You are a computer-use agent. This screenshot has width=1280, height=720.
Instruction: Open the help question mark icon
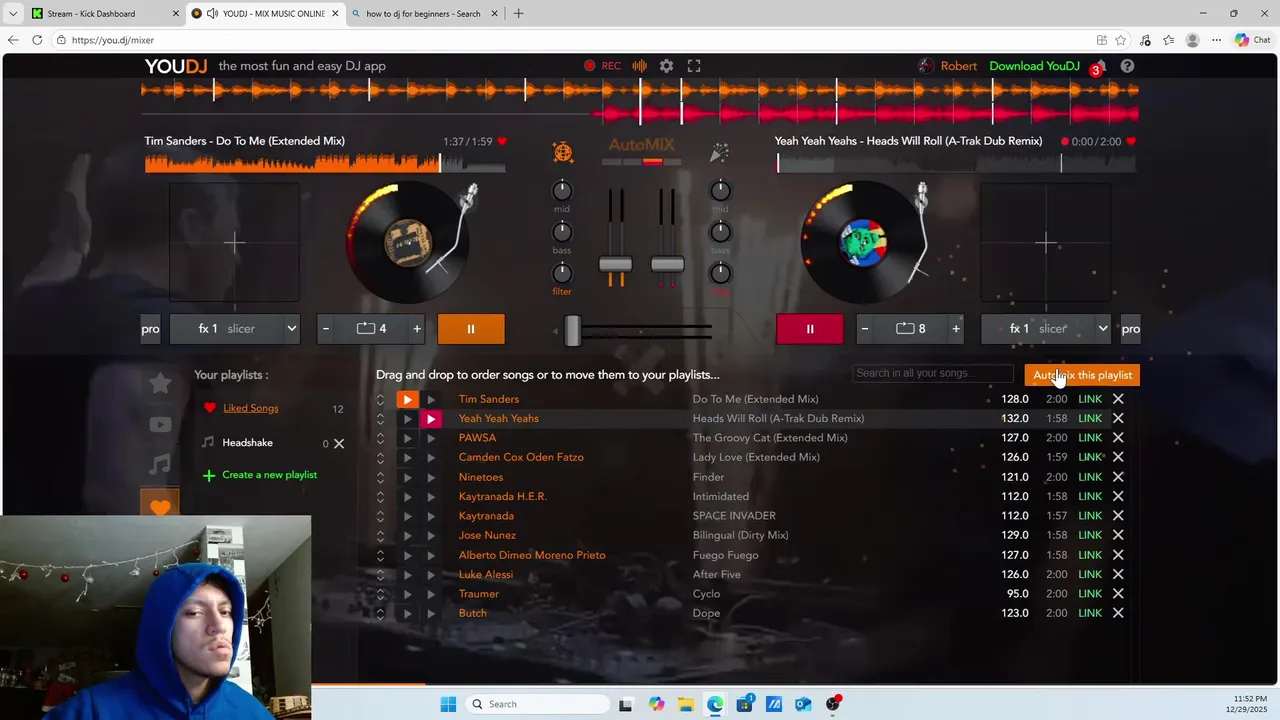click(x=1127, y=66)
